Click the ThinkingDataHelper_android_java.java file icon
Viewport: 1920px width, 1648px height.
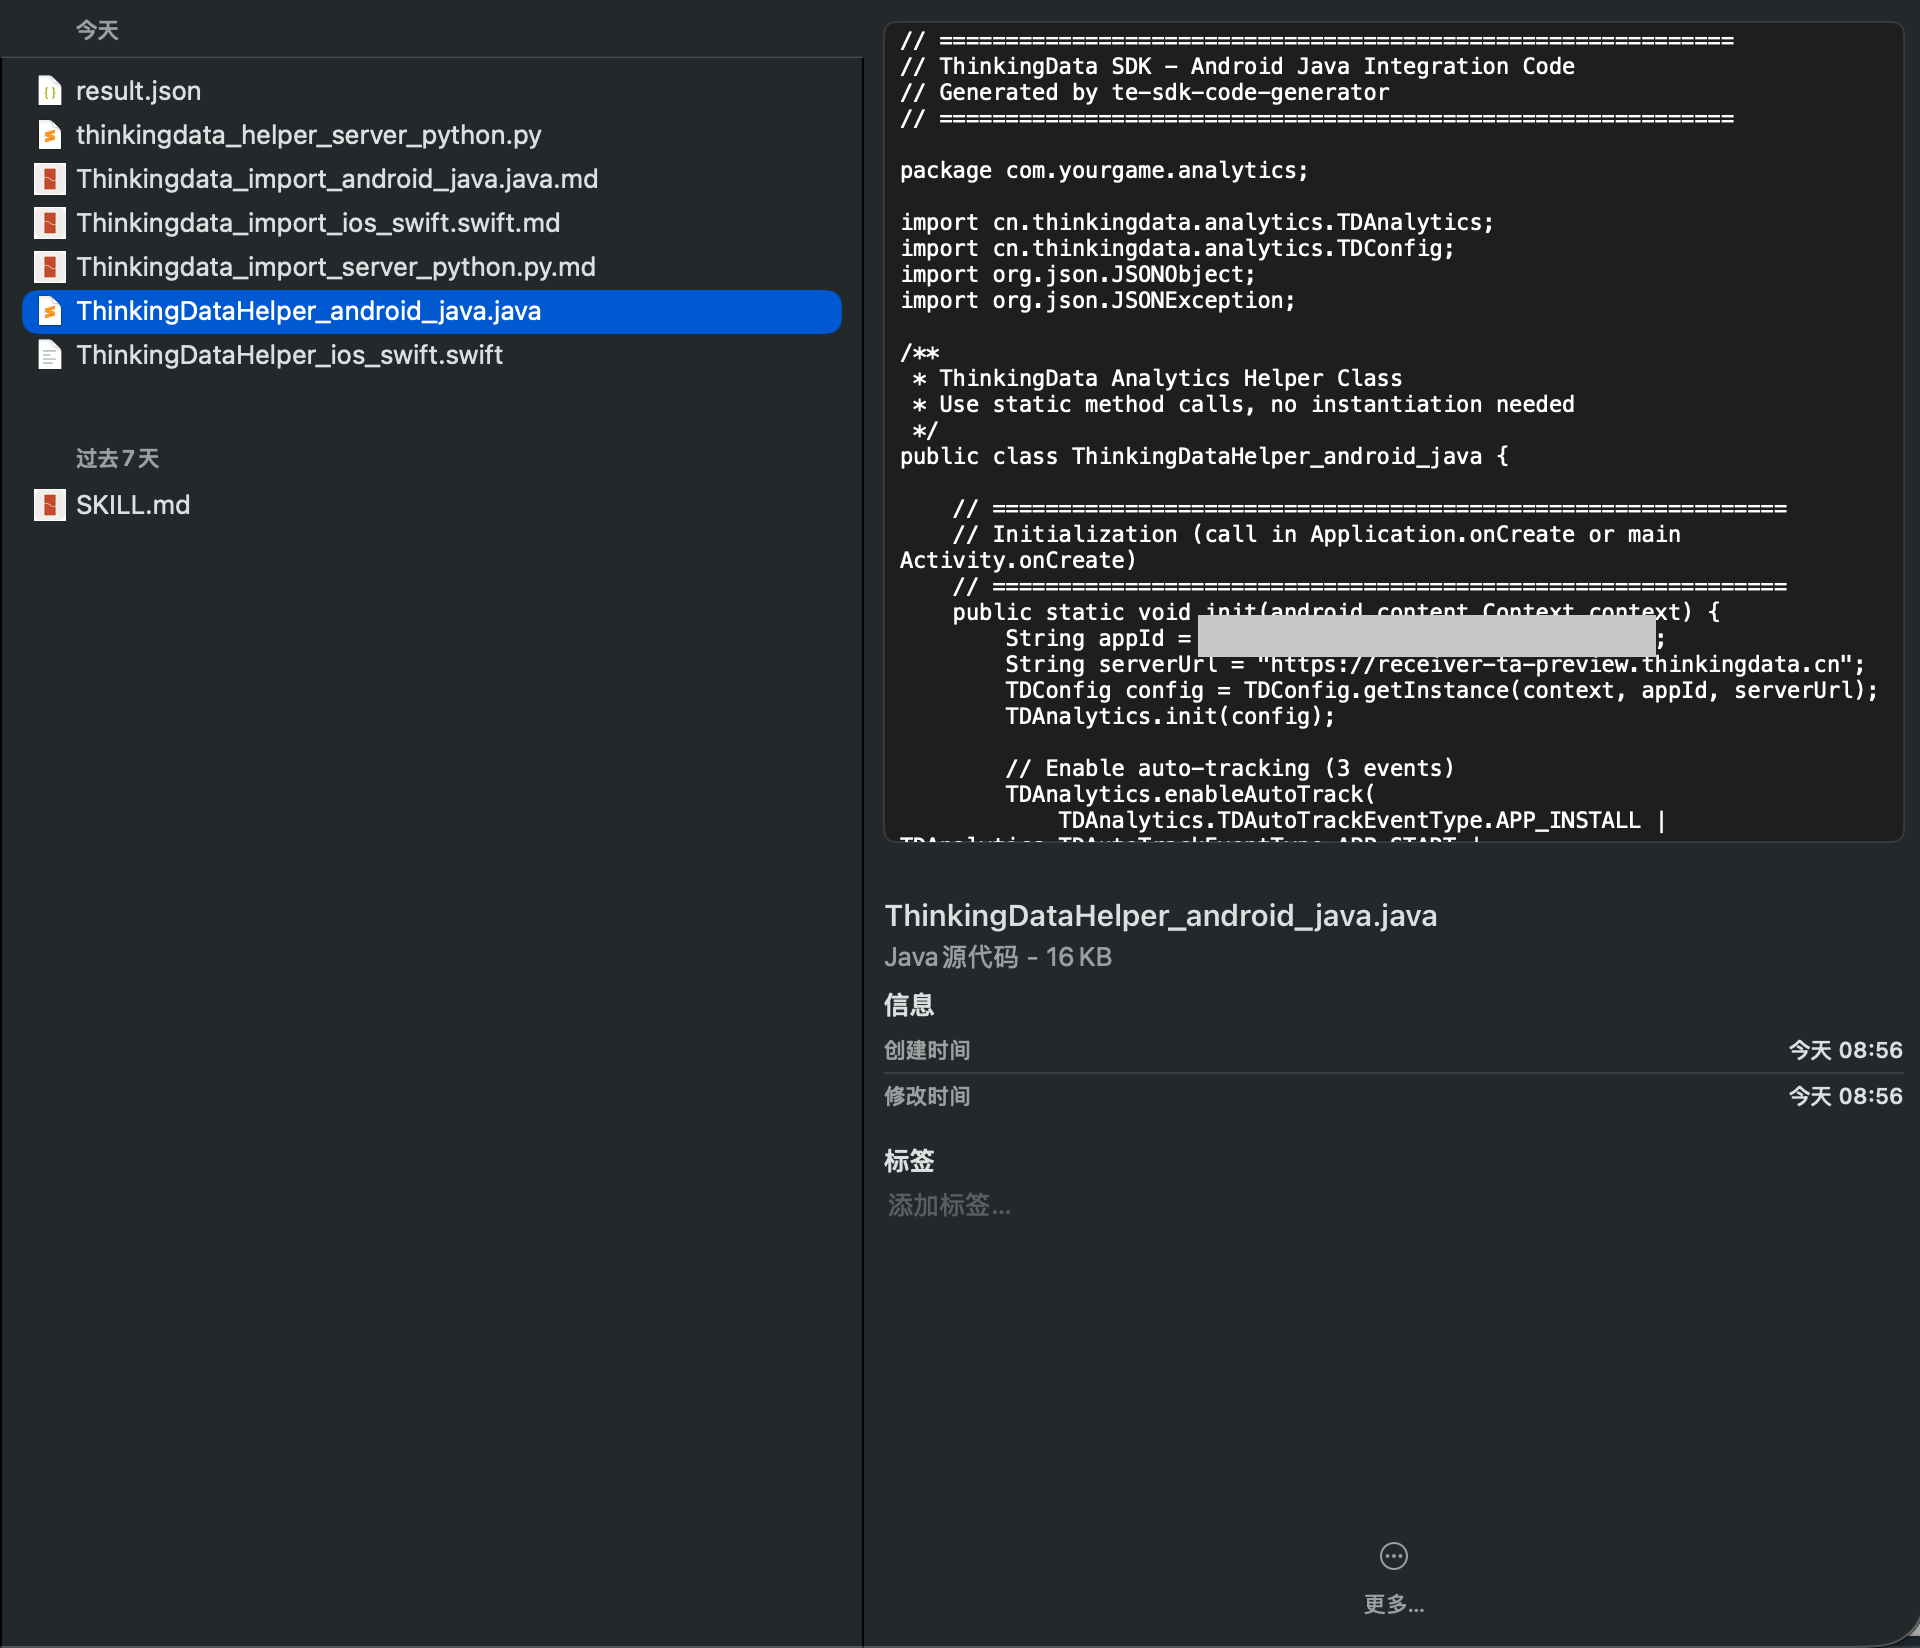(50, 311)
